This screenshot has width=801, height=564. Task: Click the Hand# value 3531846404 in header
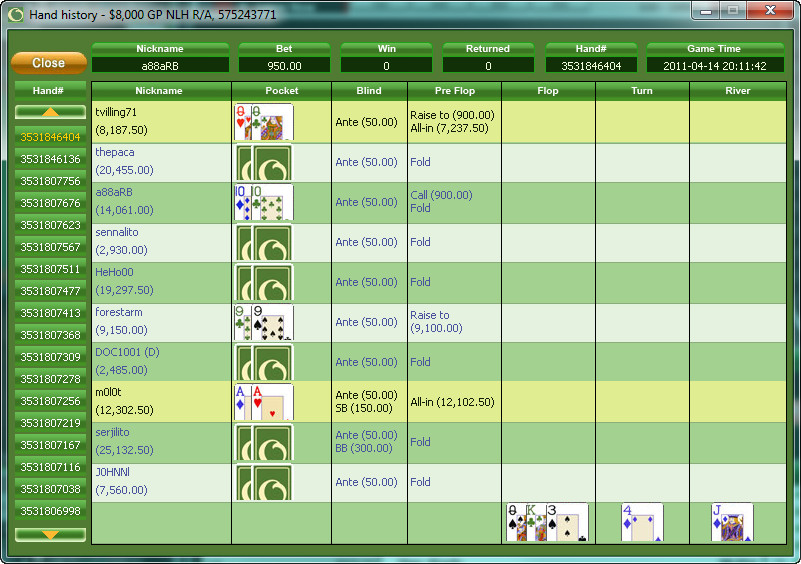point(591,66)
